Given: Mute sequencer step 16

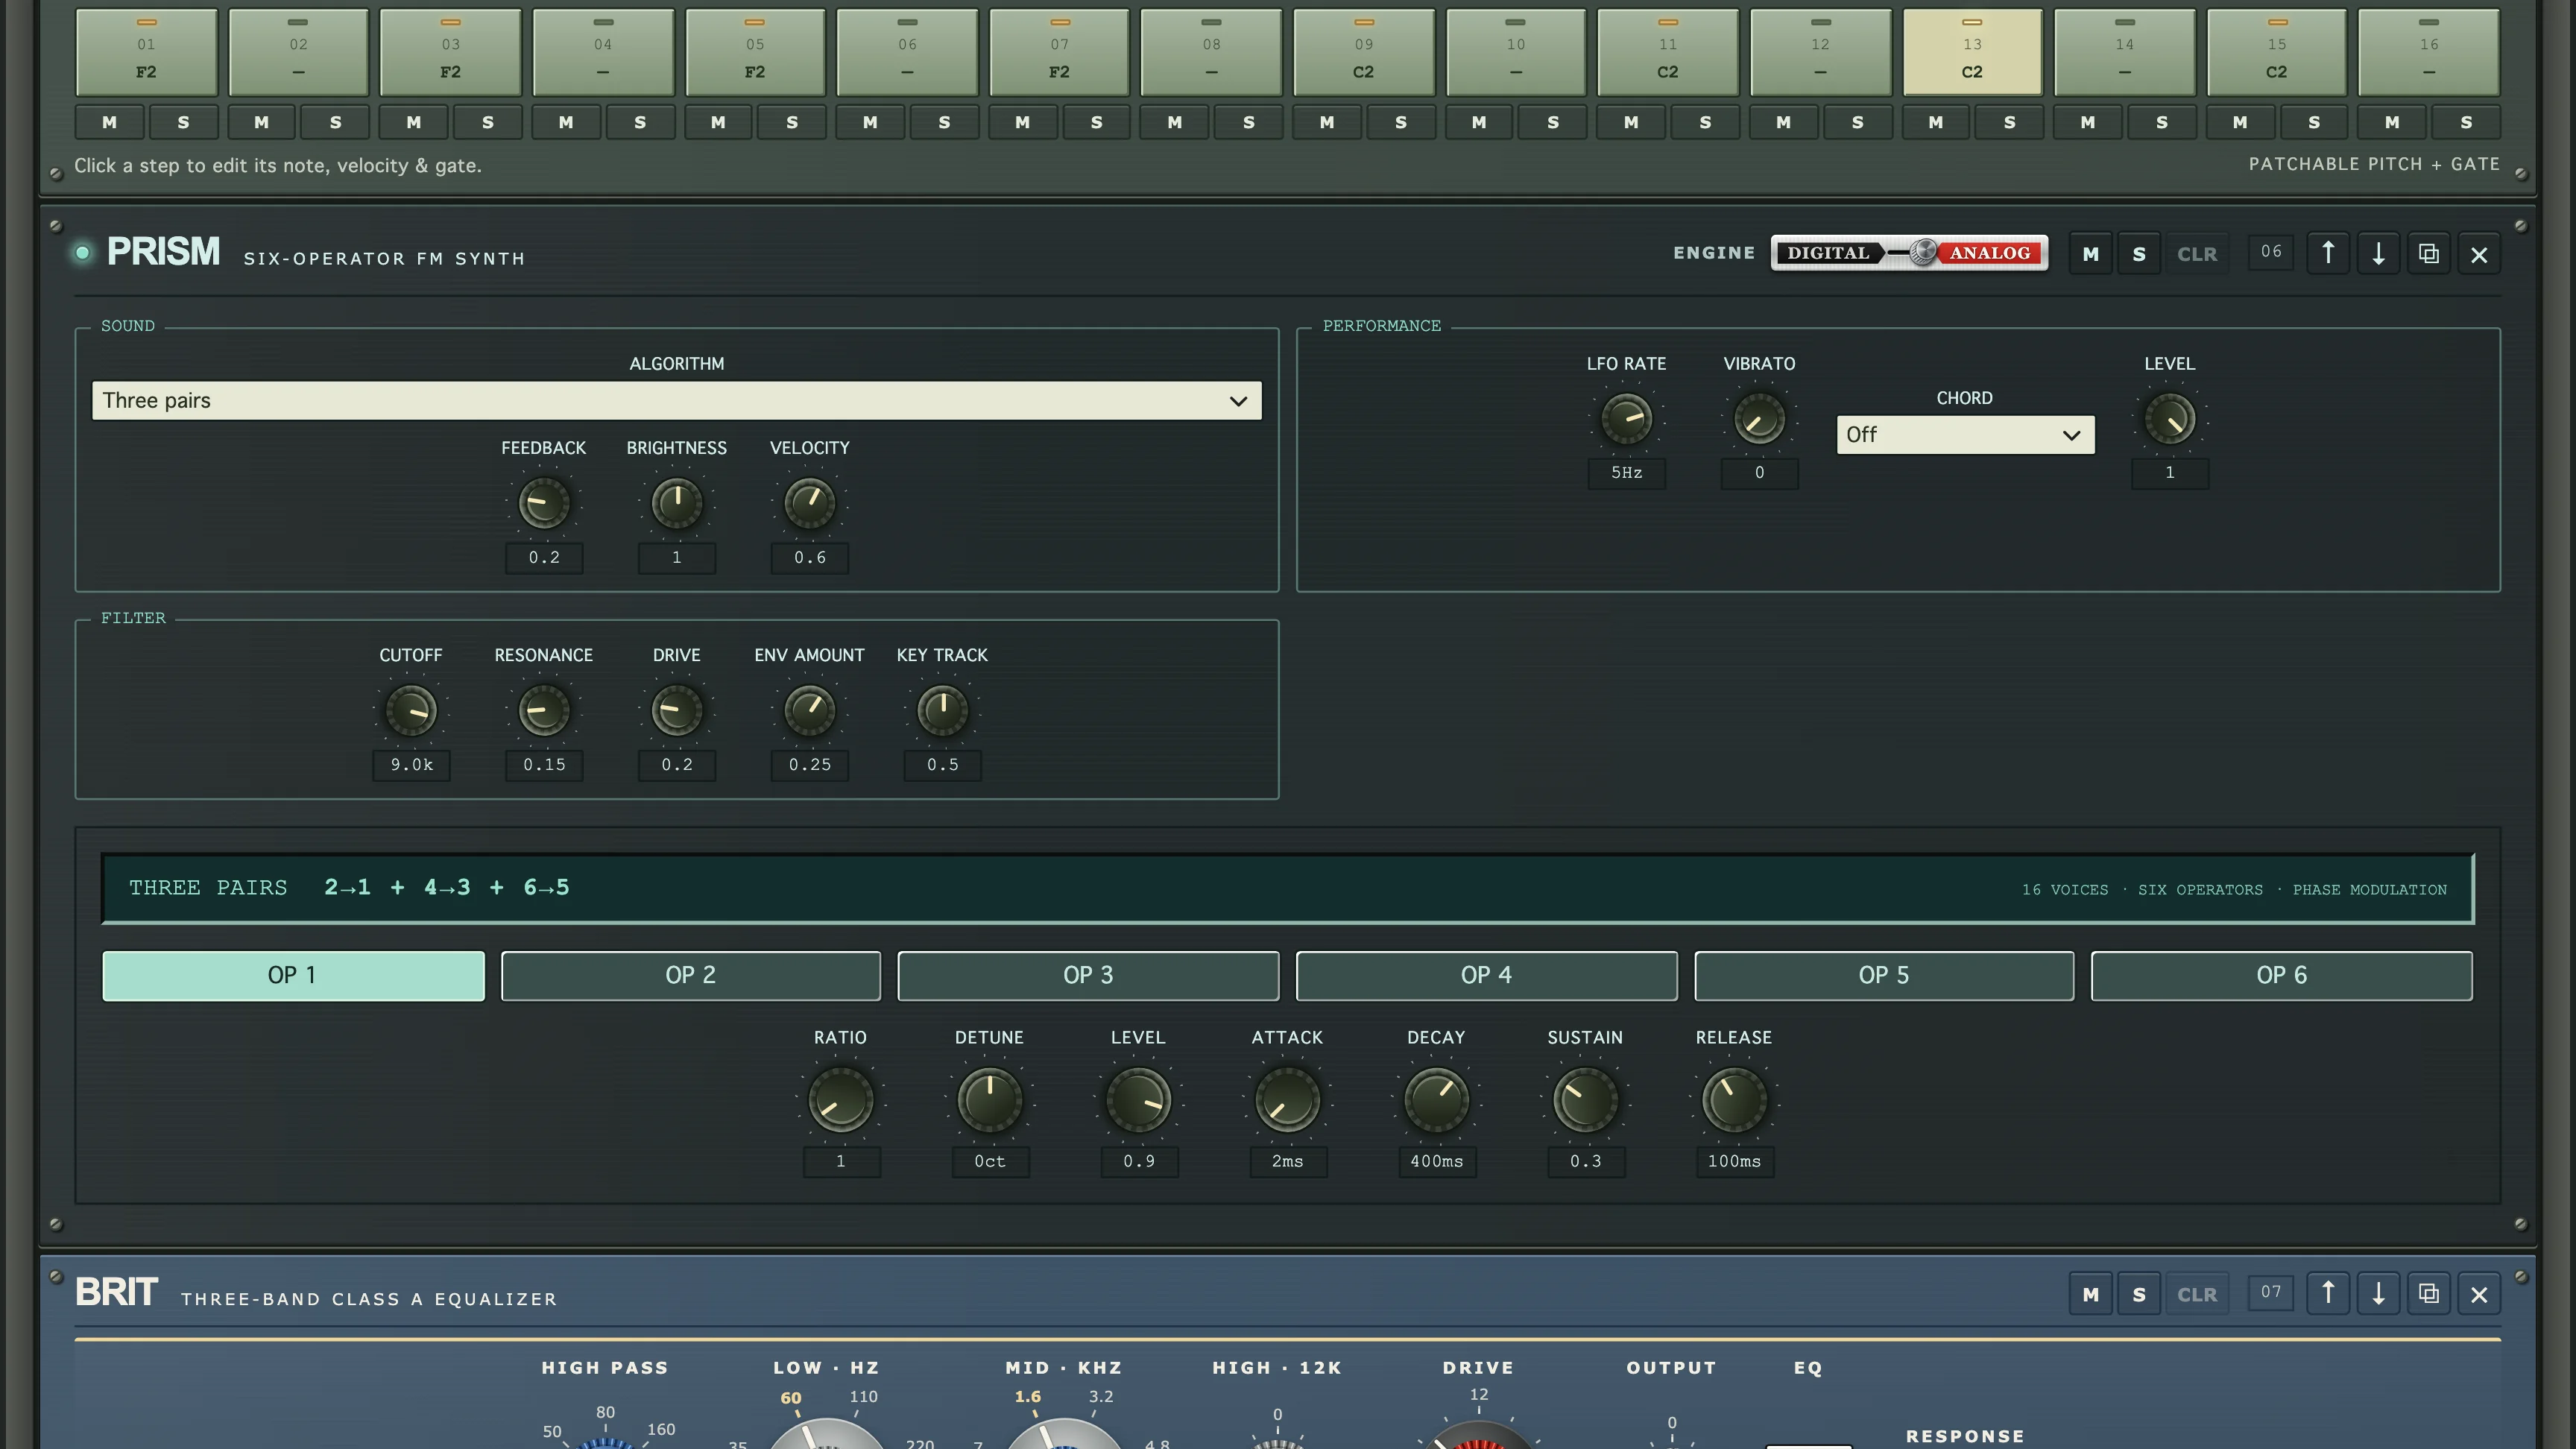Looking at the screenshot, I should click(x=2391, y=122).
